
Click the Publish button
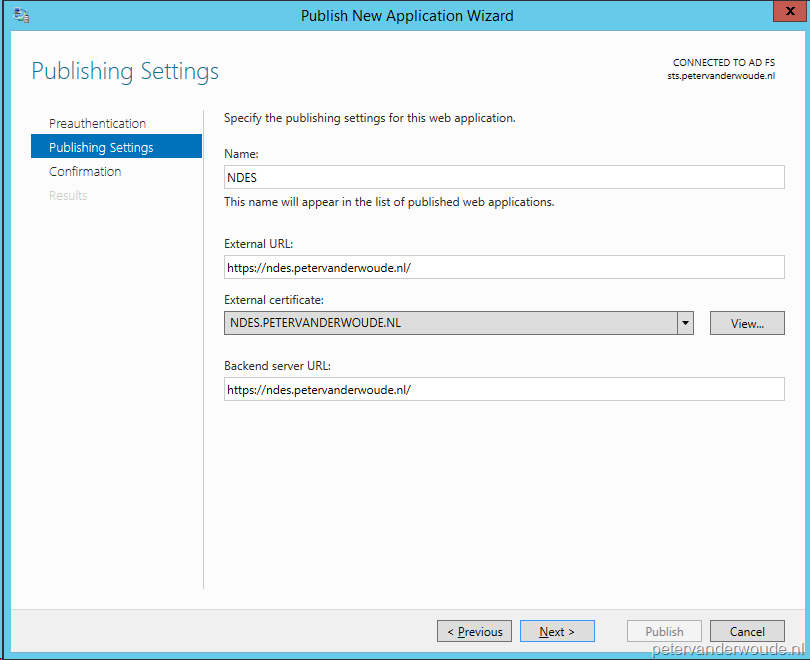point(664,631)
